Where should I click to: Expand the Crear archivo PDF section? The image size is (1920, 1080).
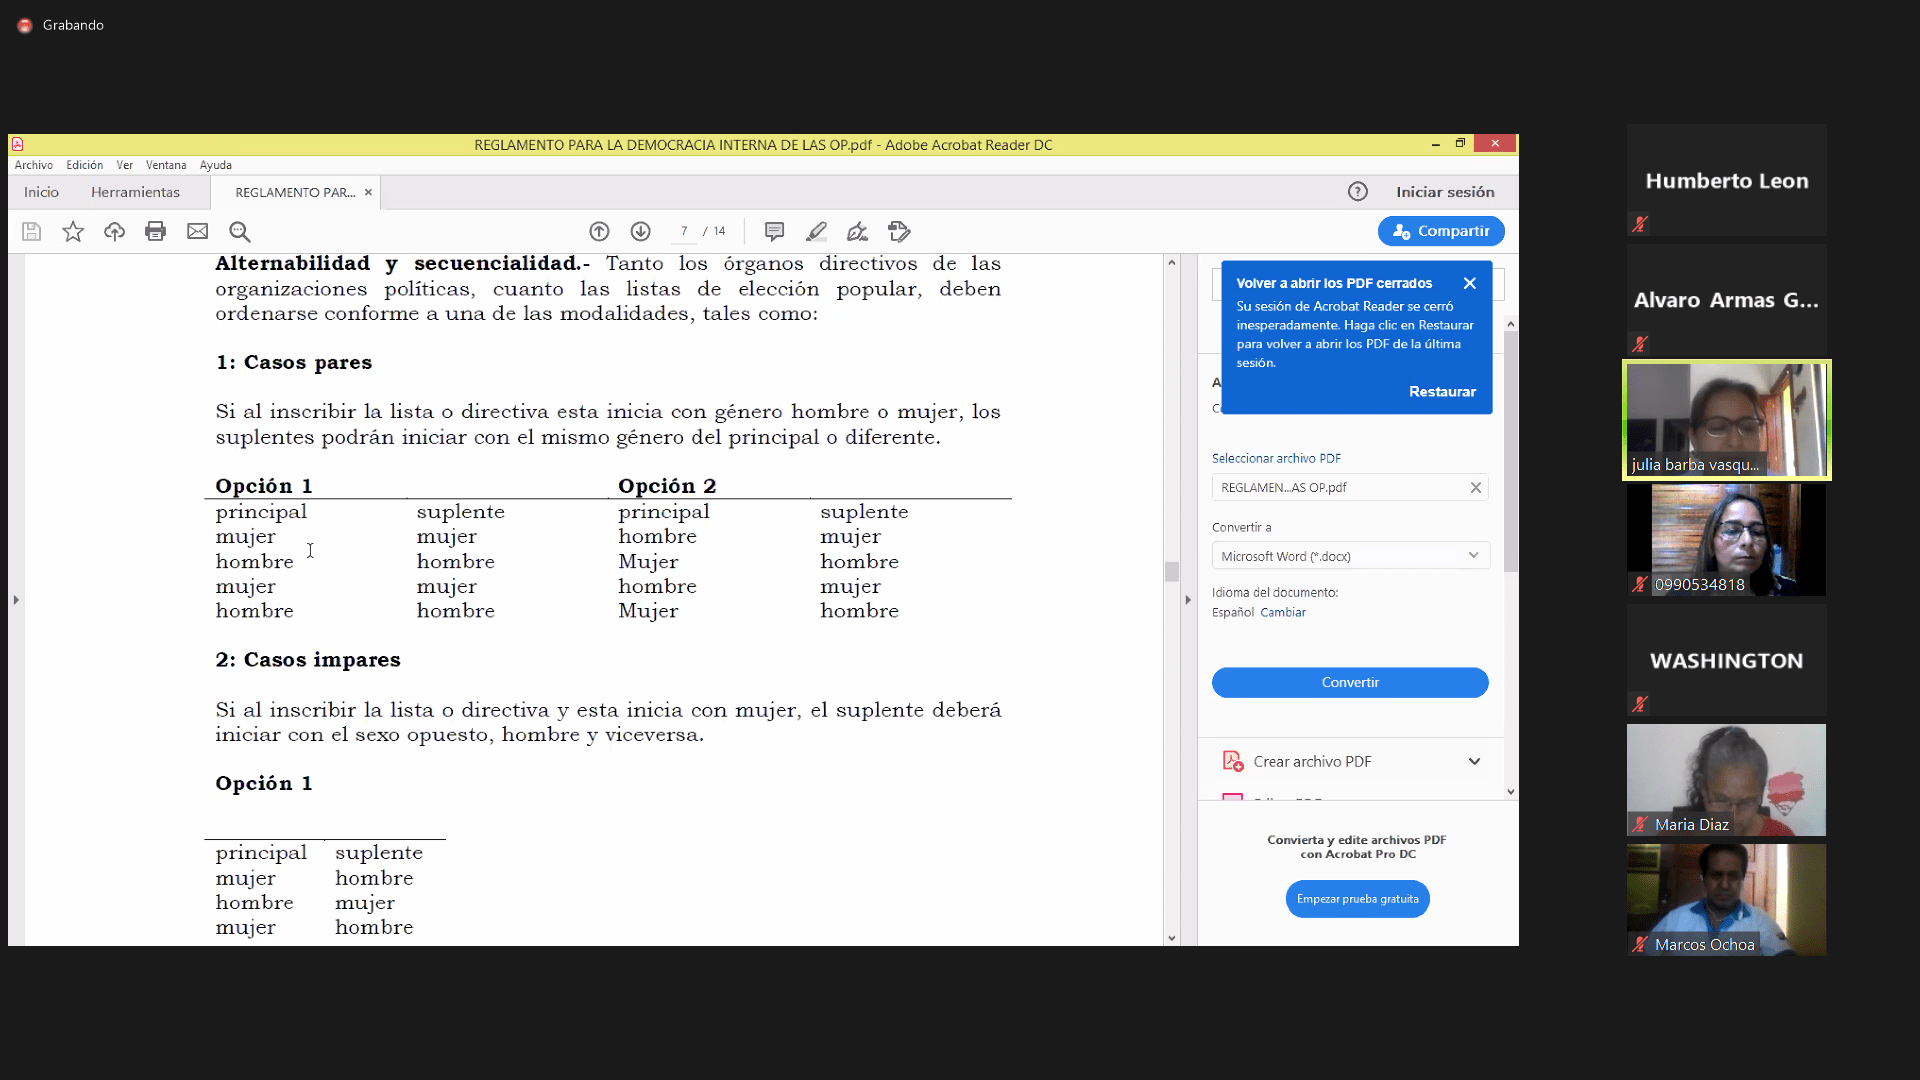coord(1474,761)
